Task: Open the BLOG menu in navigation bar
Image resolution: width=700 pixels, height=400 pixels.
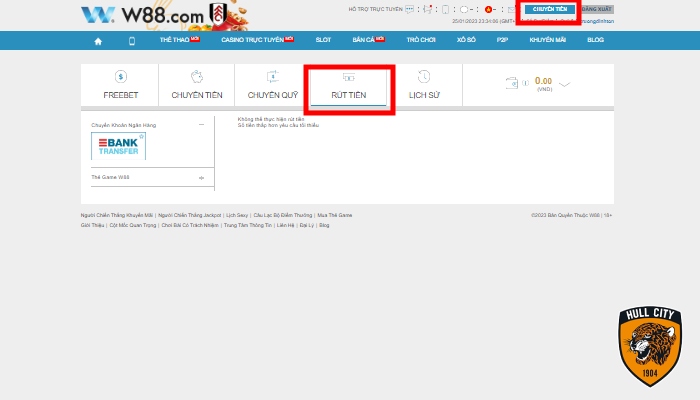Action: [595, 40]
